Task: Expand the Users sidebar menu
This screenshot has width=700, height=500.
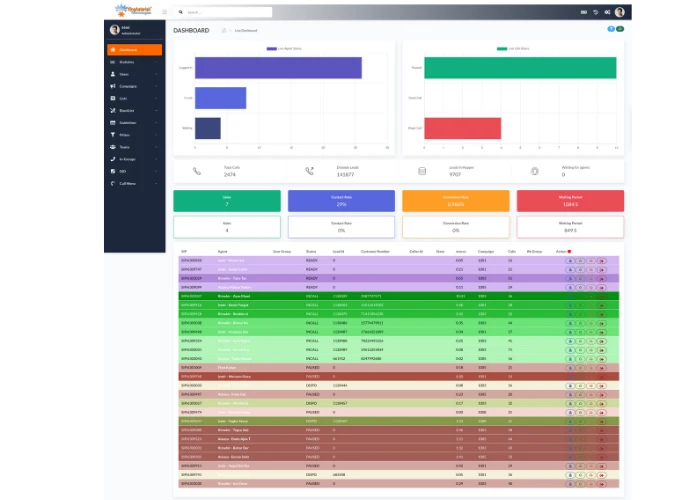Action: click(x=134, y=74)
